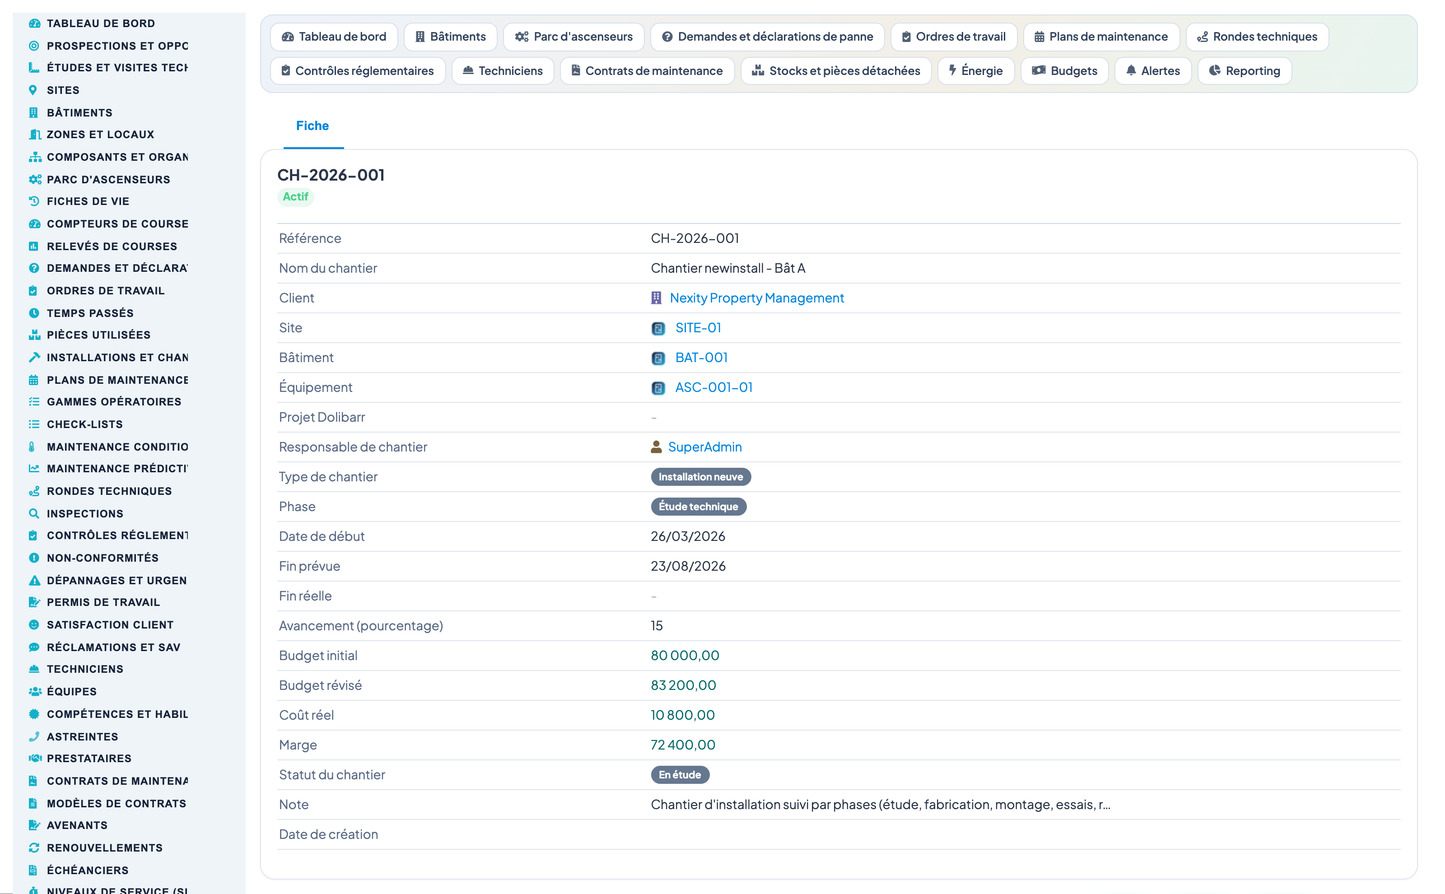1445x894 pixels.
Task: Click the icon next to BAT-001
Action: pos(658,358)
